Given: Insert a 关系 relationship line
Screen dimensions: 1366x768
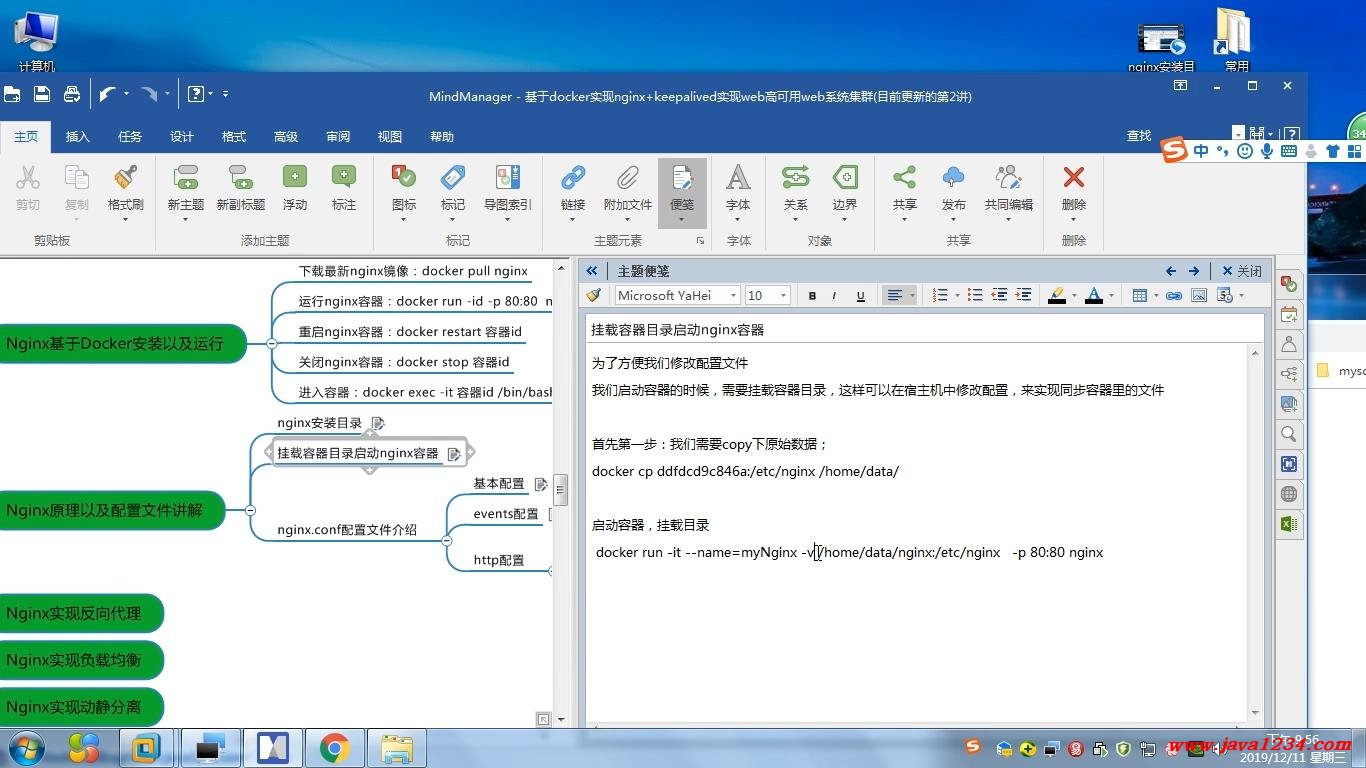Looking at the screenshot, I should 796,188.
